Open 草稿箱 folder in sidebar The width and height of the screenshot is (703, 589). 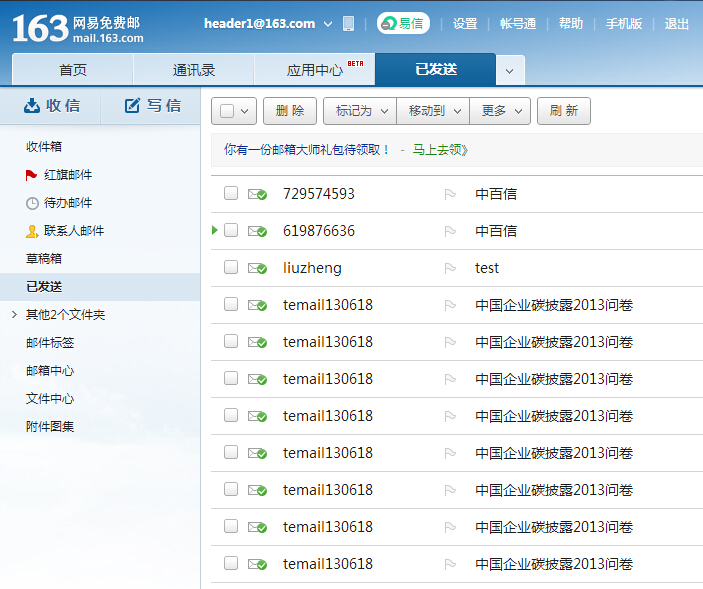[44, 259]
